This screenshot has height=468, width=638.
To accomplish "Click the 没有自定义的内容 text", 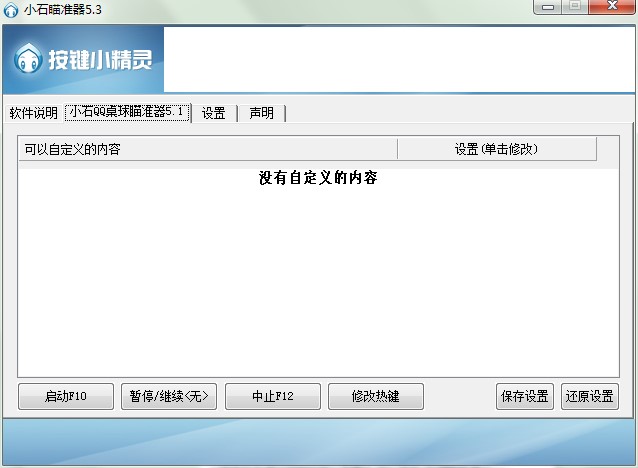I will pyautogui.click(x=318, y=178).
